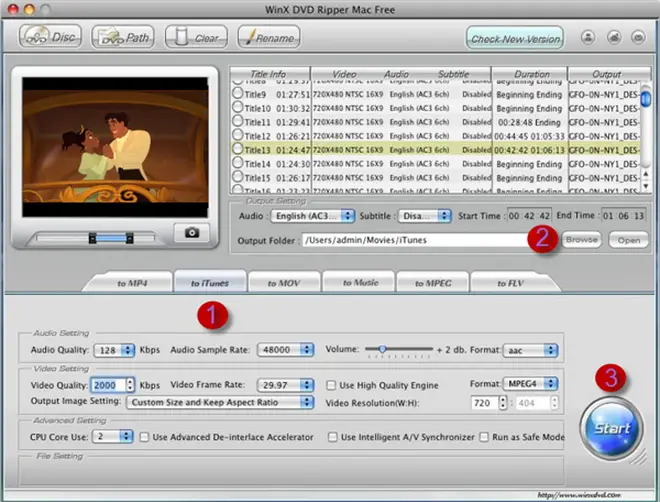This screenshot has height=502, width=660.
Task: Select Title11 radio button
Action: pyautogui.click(x=238, y=121)
